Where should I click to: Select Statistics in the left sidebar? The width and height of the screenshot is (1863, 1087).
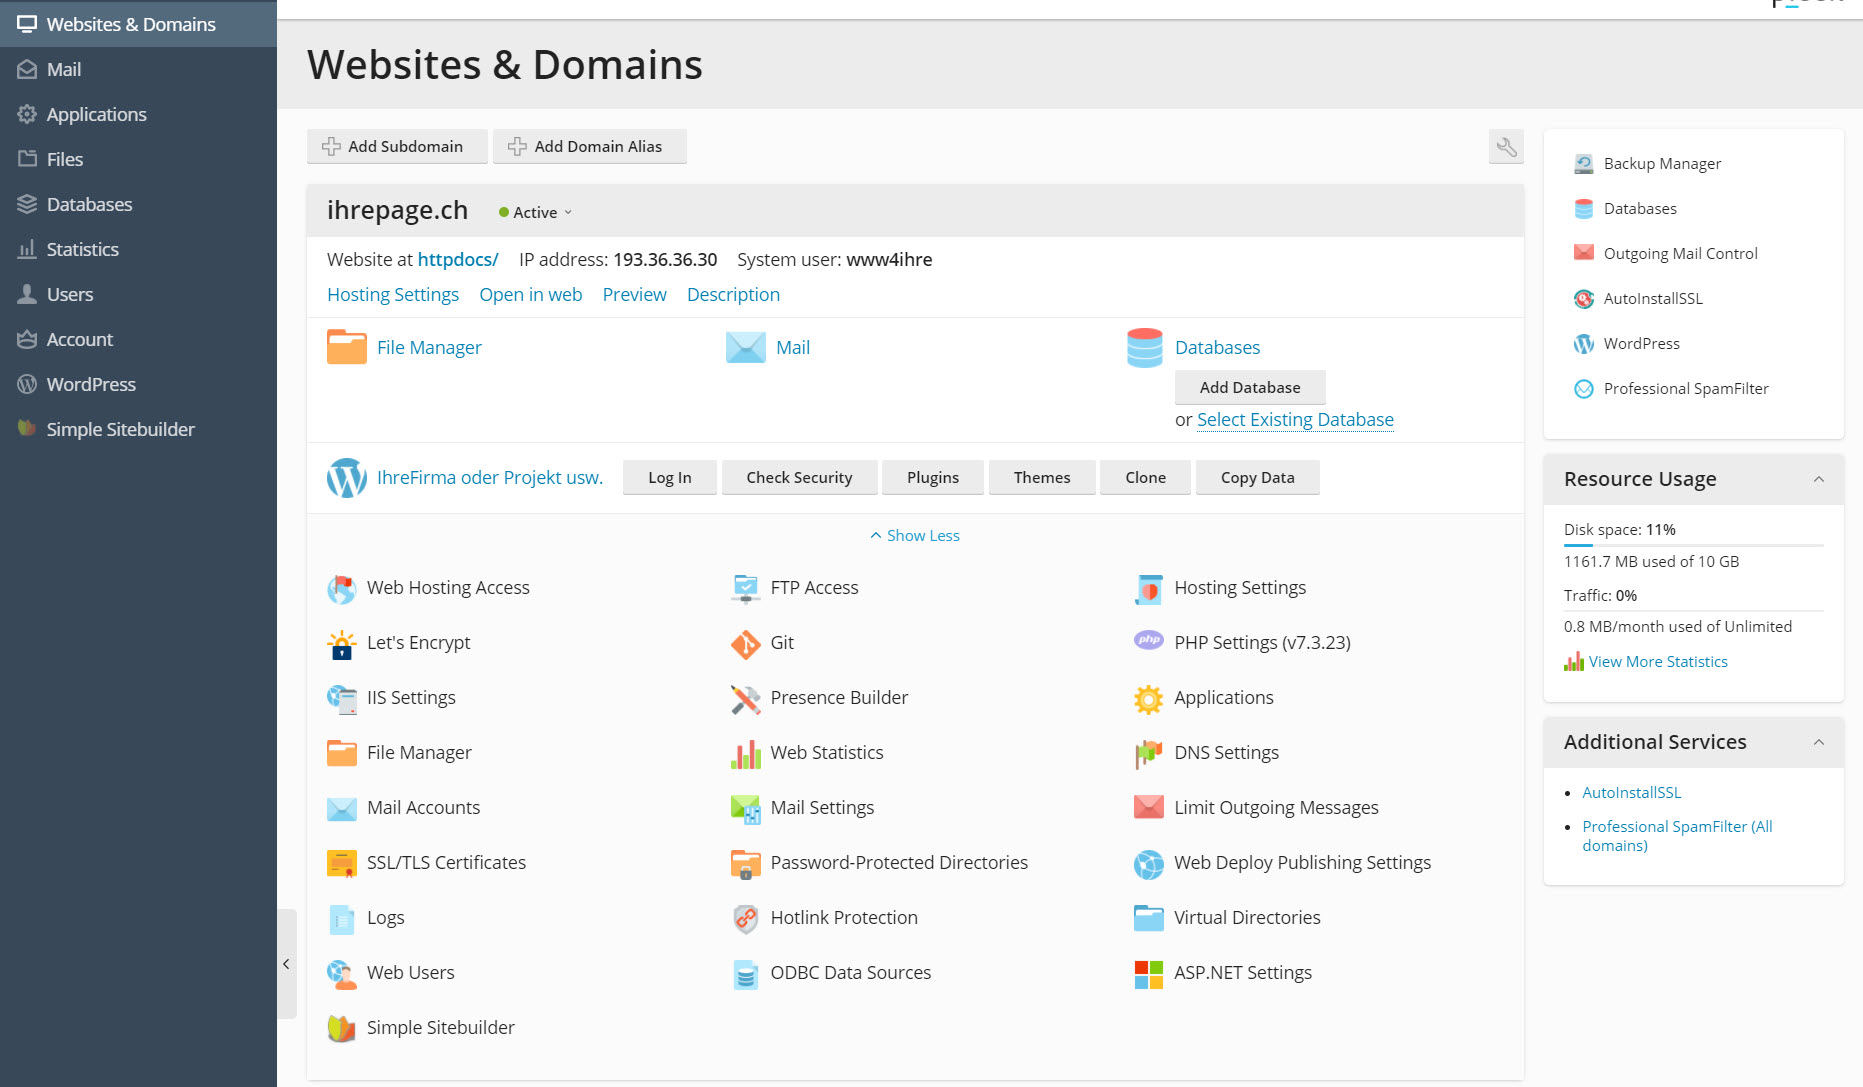[82, 249]
